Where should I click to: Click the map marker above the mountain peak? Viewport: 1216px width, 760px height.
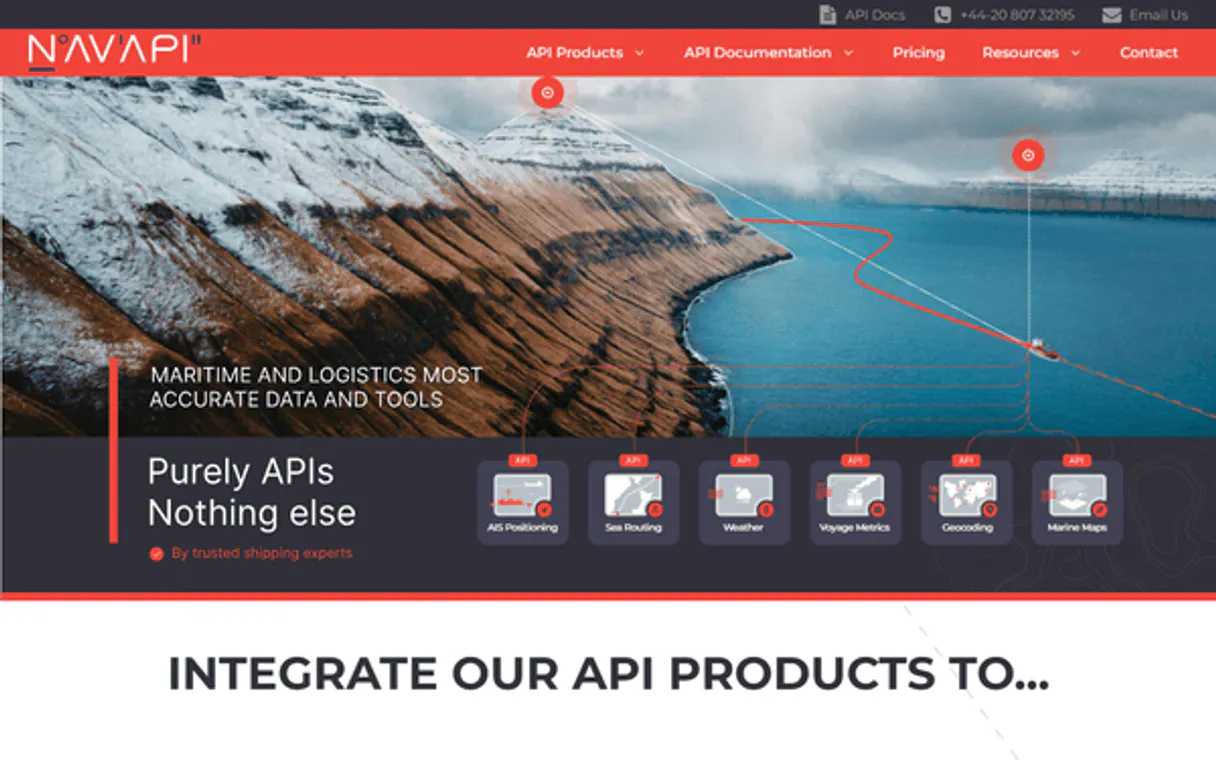[547, 93]
